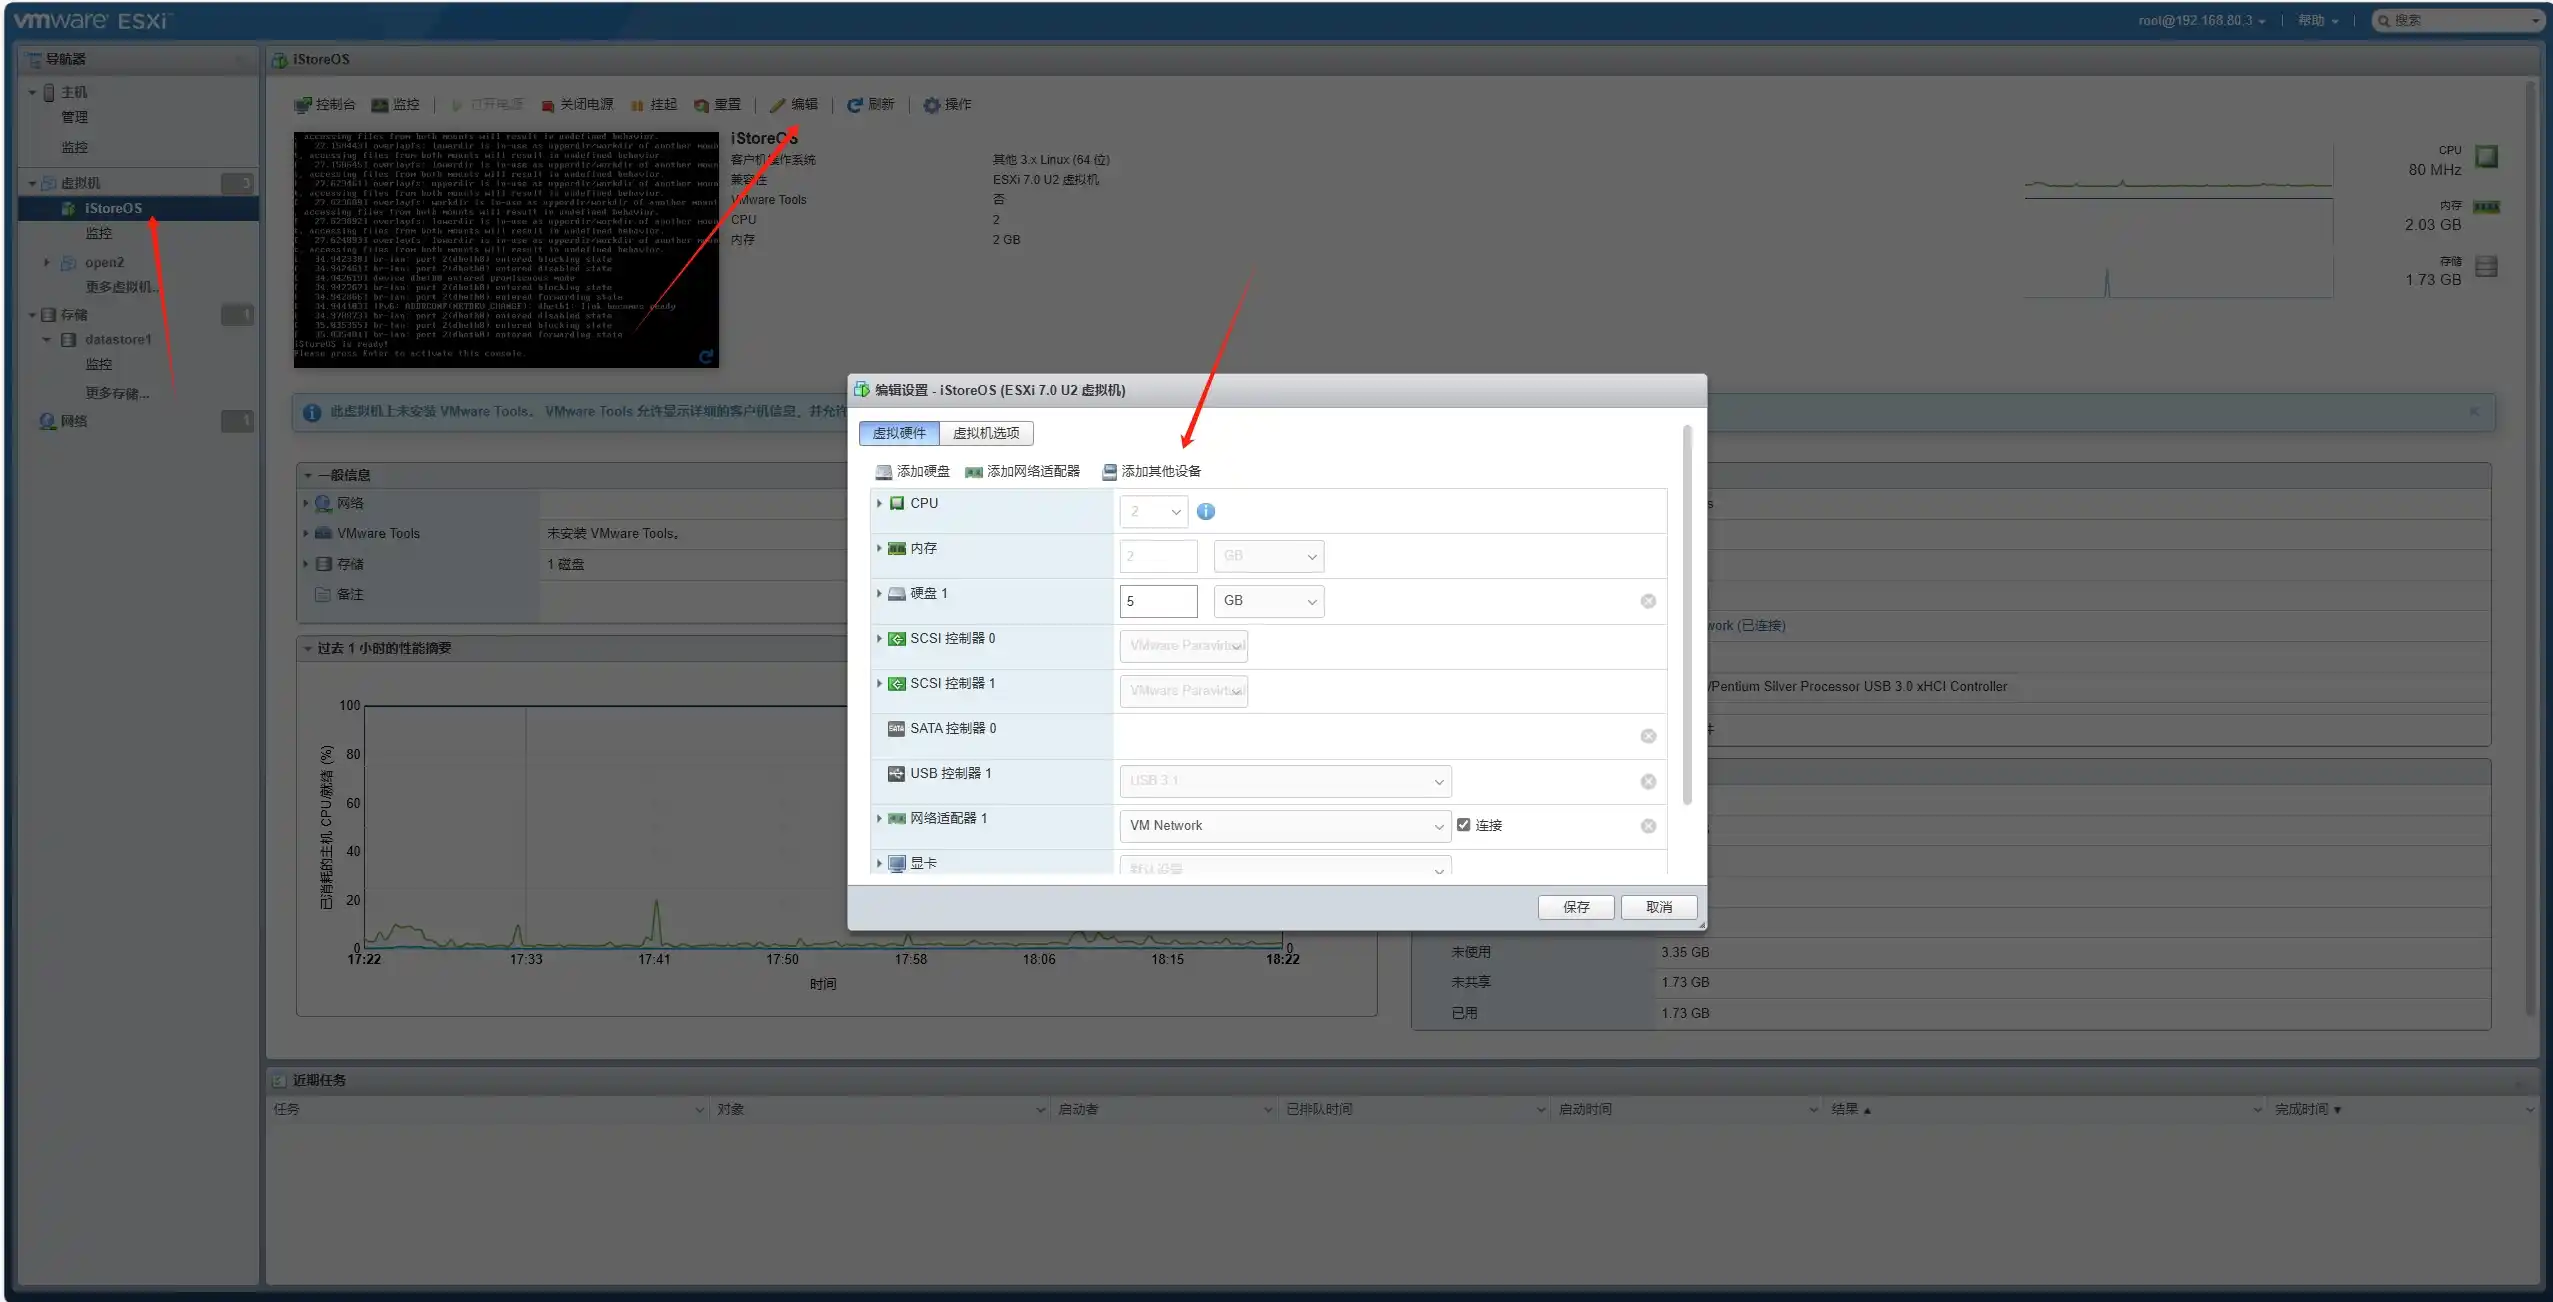Viewport: 2553px width, 1302px height.
Task: Click the 挂起 suspend toolbar button
Action: [x=654, y=105]
